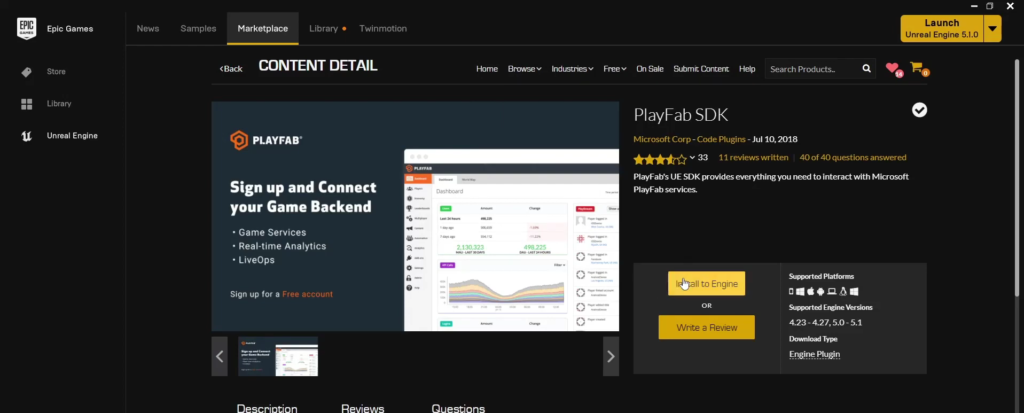This screenshot has height=413, width=1024.
Task: Open the Twinmotion tab
Action: tap(383, 29)
